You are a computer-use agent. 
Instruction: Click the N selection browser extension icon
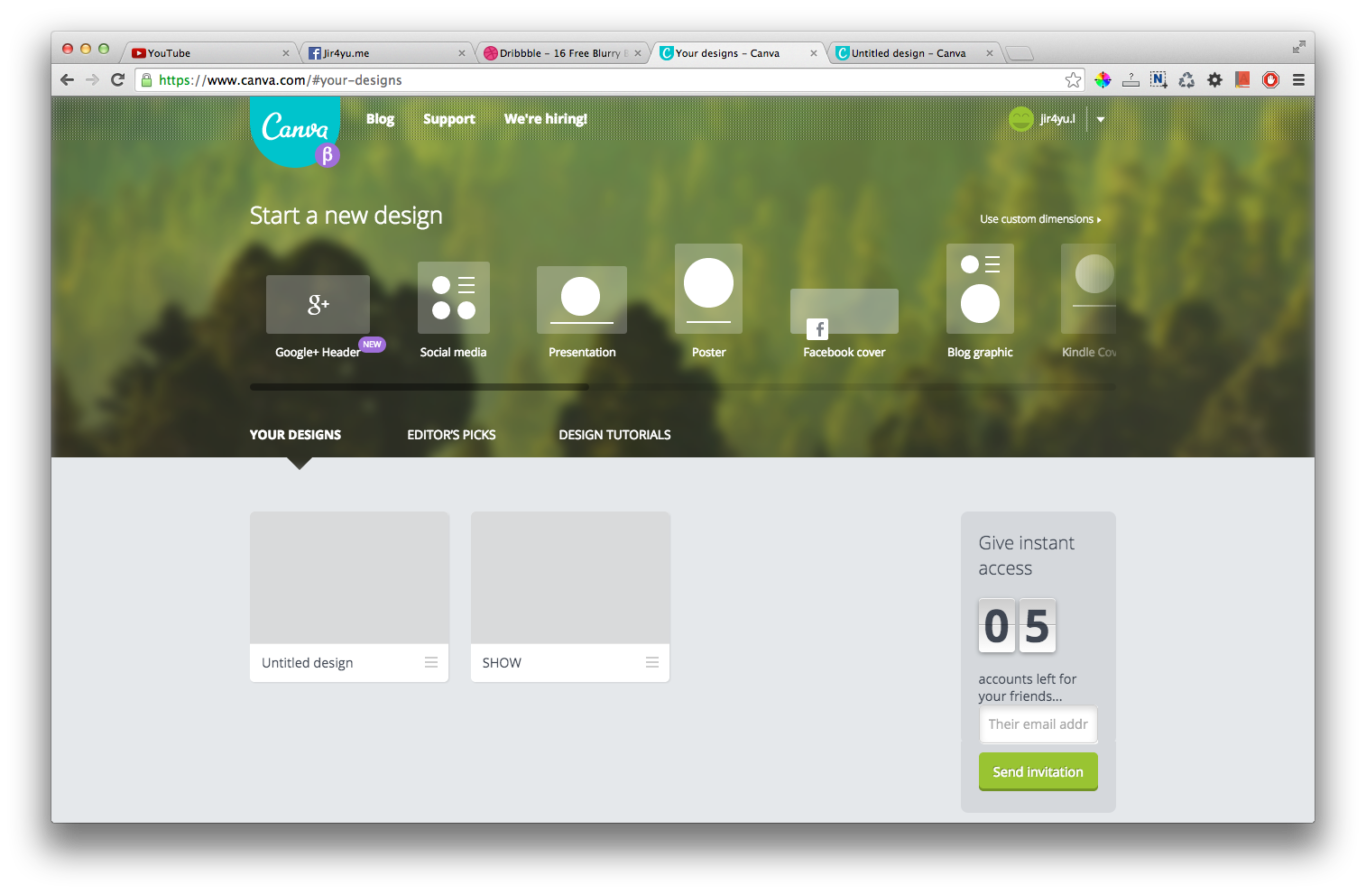tap(1158, 80)
